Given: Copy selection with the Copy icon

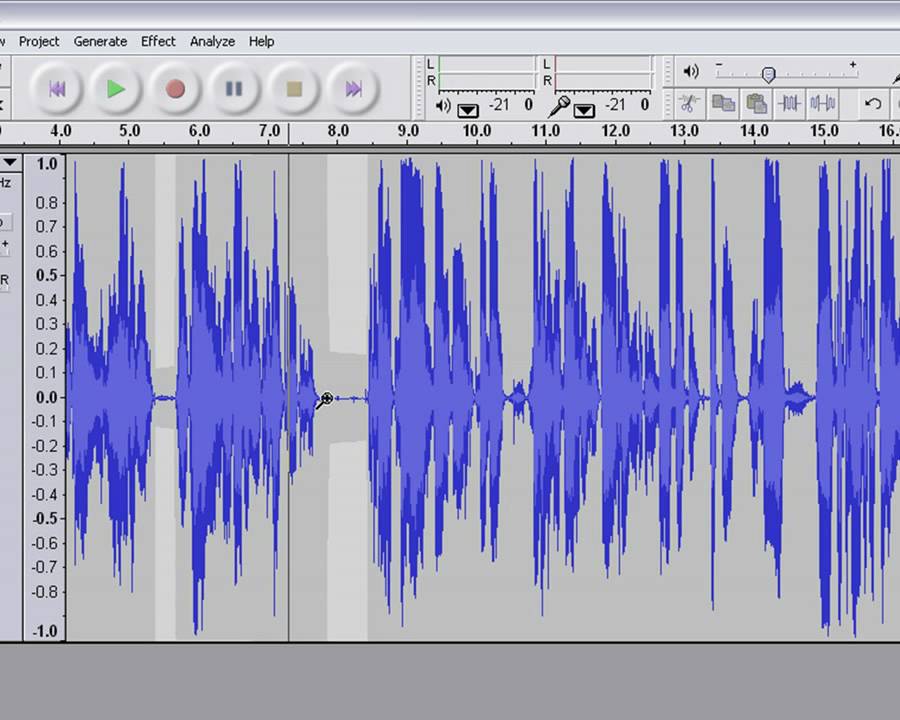Looking at the screenshot, I should [x=723, y=104].
